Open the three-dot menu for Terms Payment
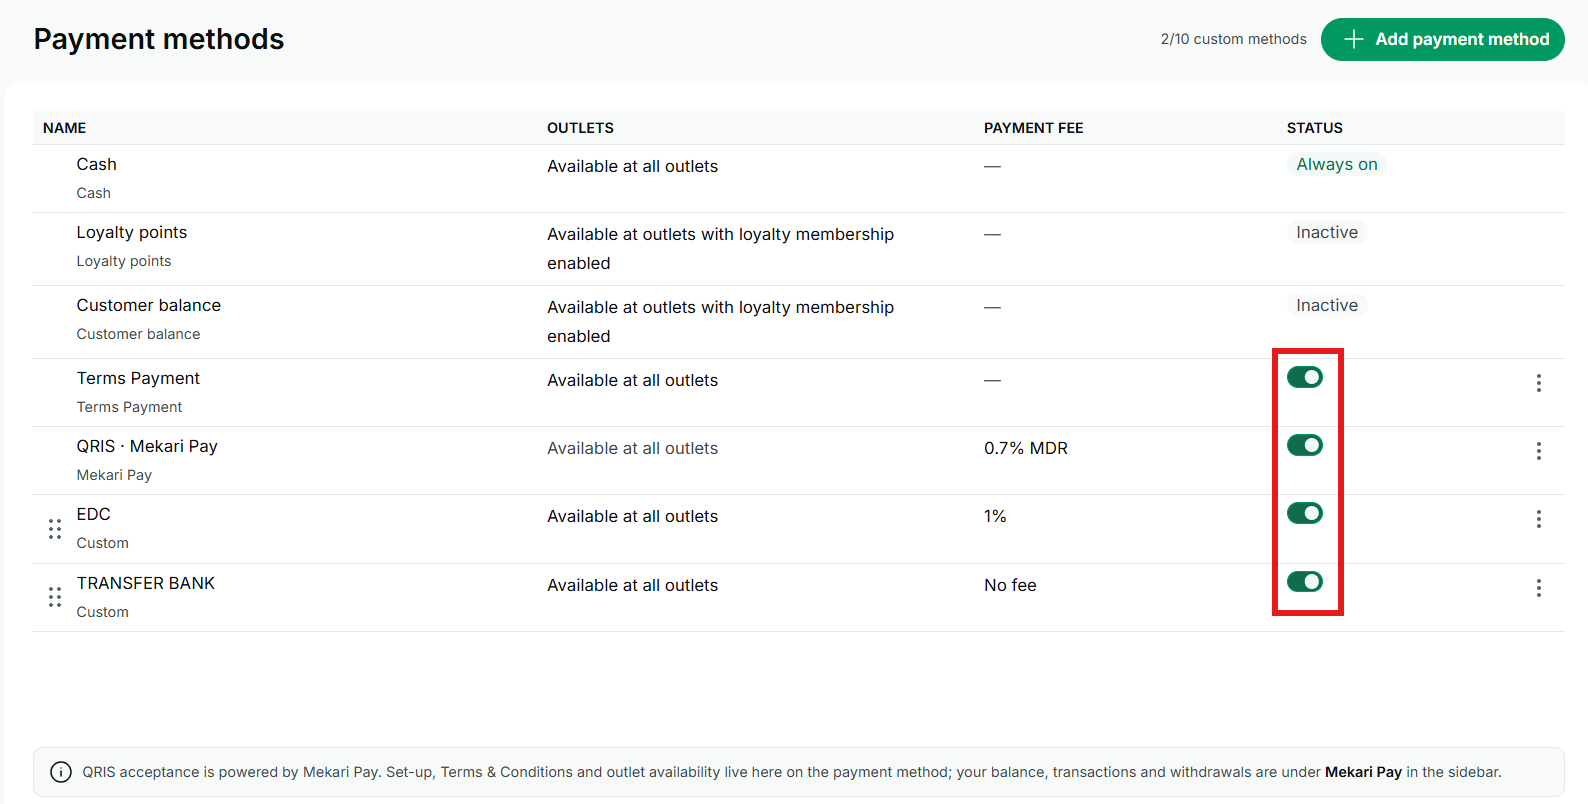1588x804 pixels. [x=1538, y=383]
